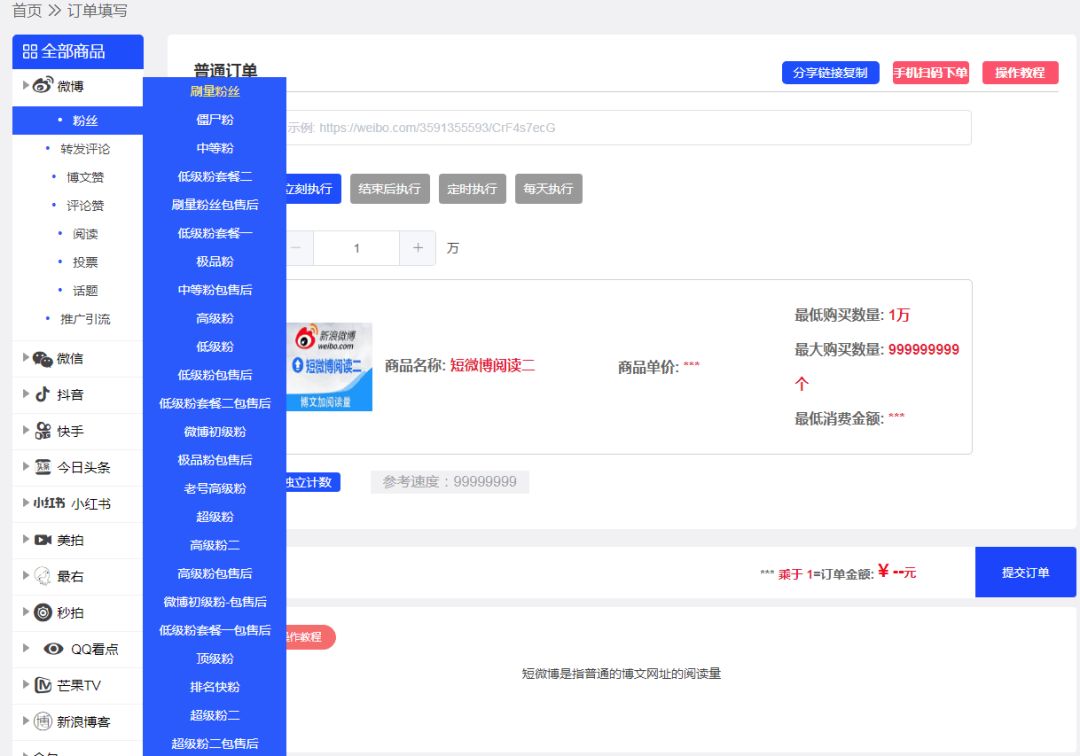Click the quantity number input field
This screenshot has height=756, width=1080.
[356, 248]
